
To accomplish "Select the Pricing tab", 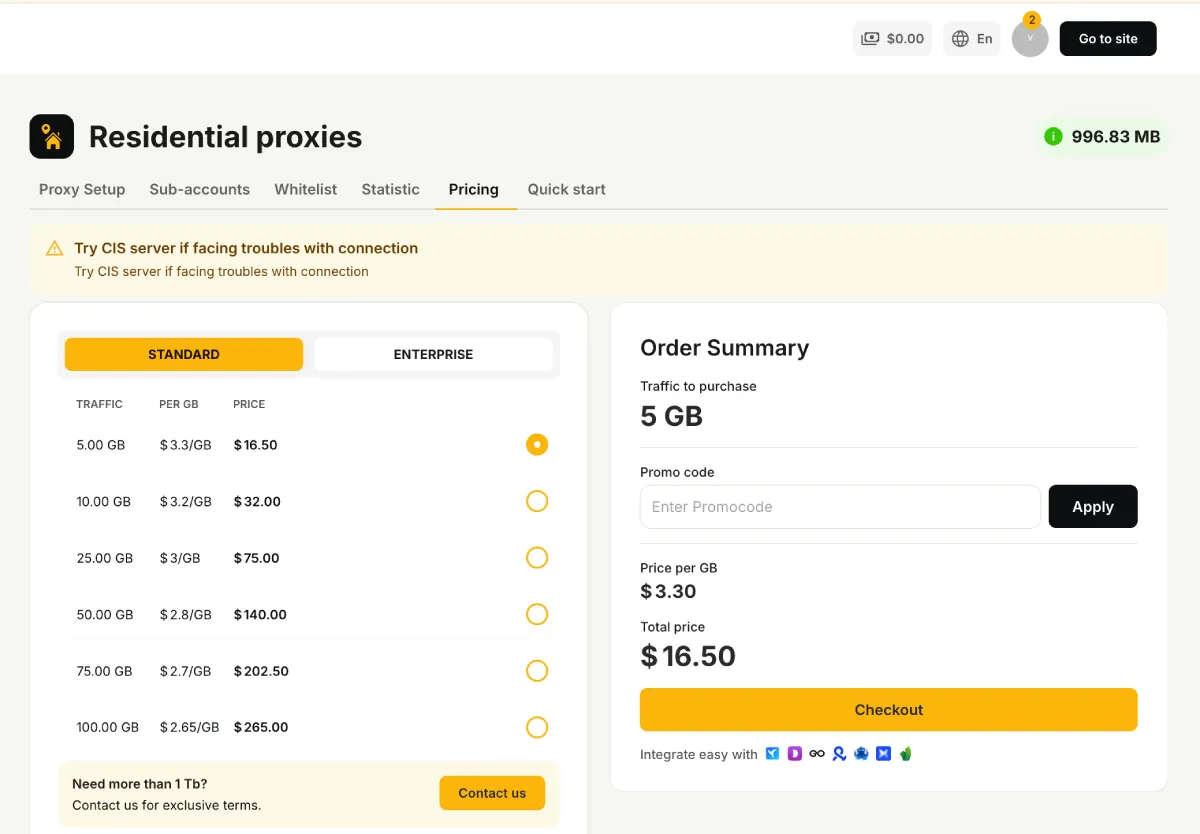I will point(474,189).
